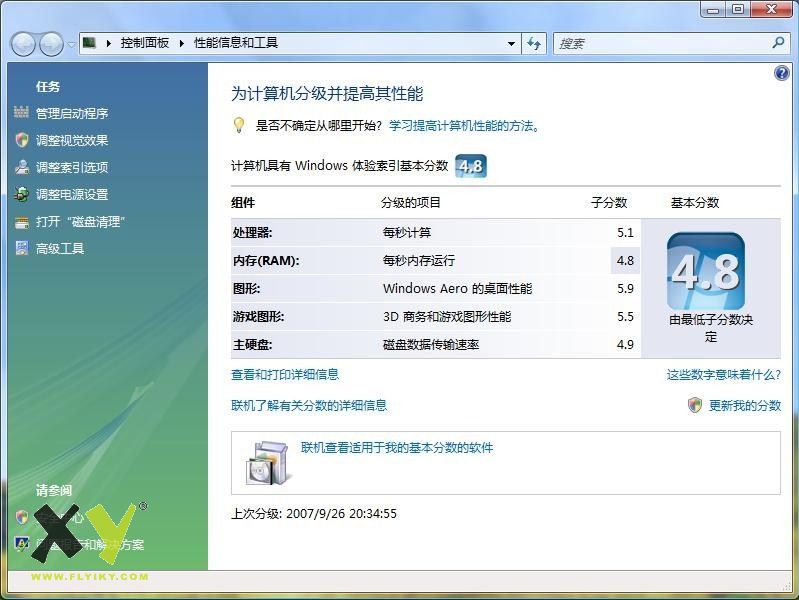Click the refresh button beside address bar
This screenshot has height=600, width=799.
point(534,44)
